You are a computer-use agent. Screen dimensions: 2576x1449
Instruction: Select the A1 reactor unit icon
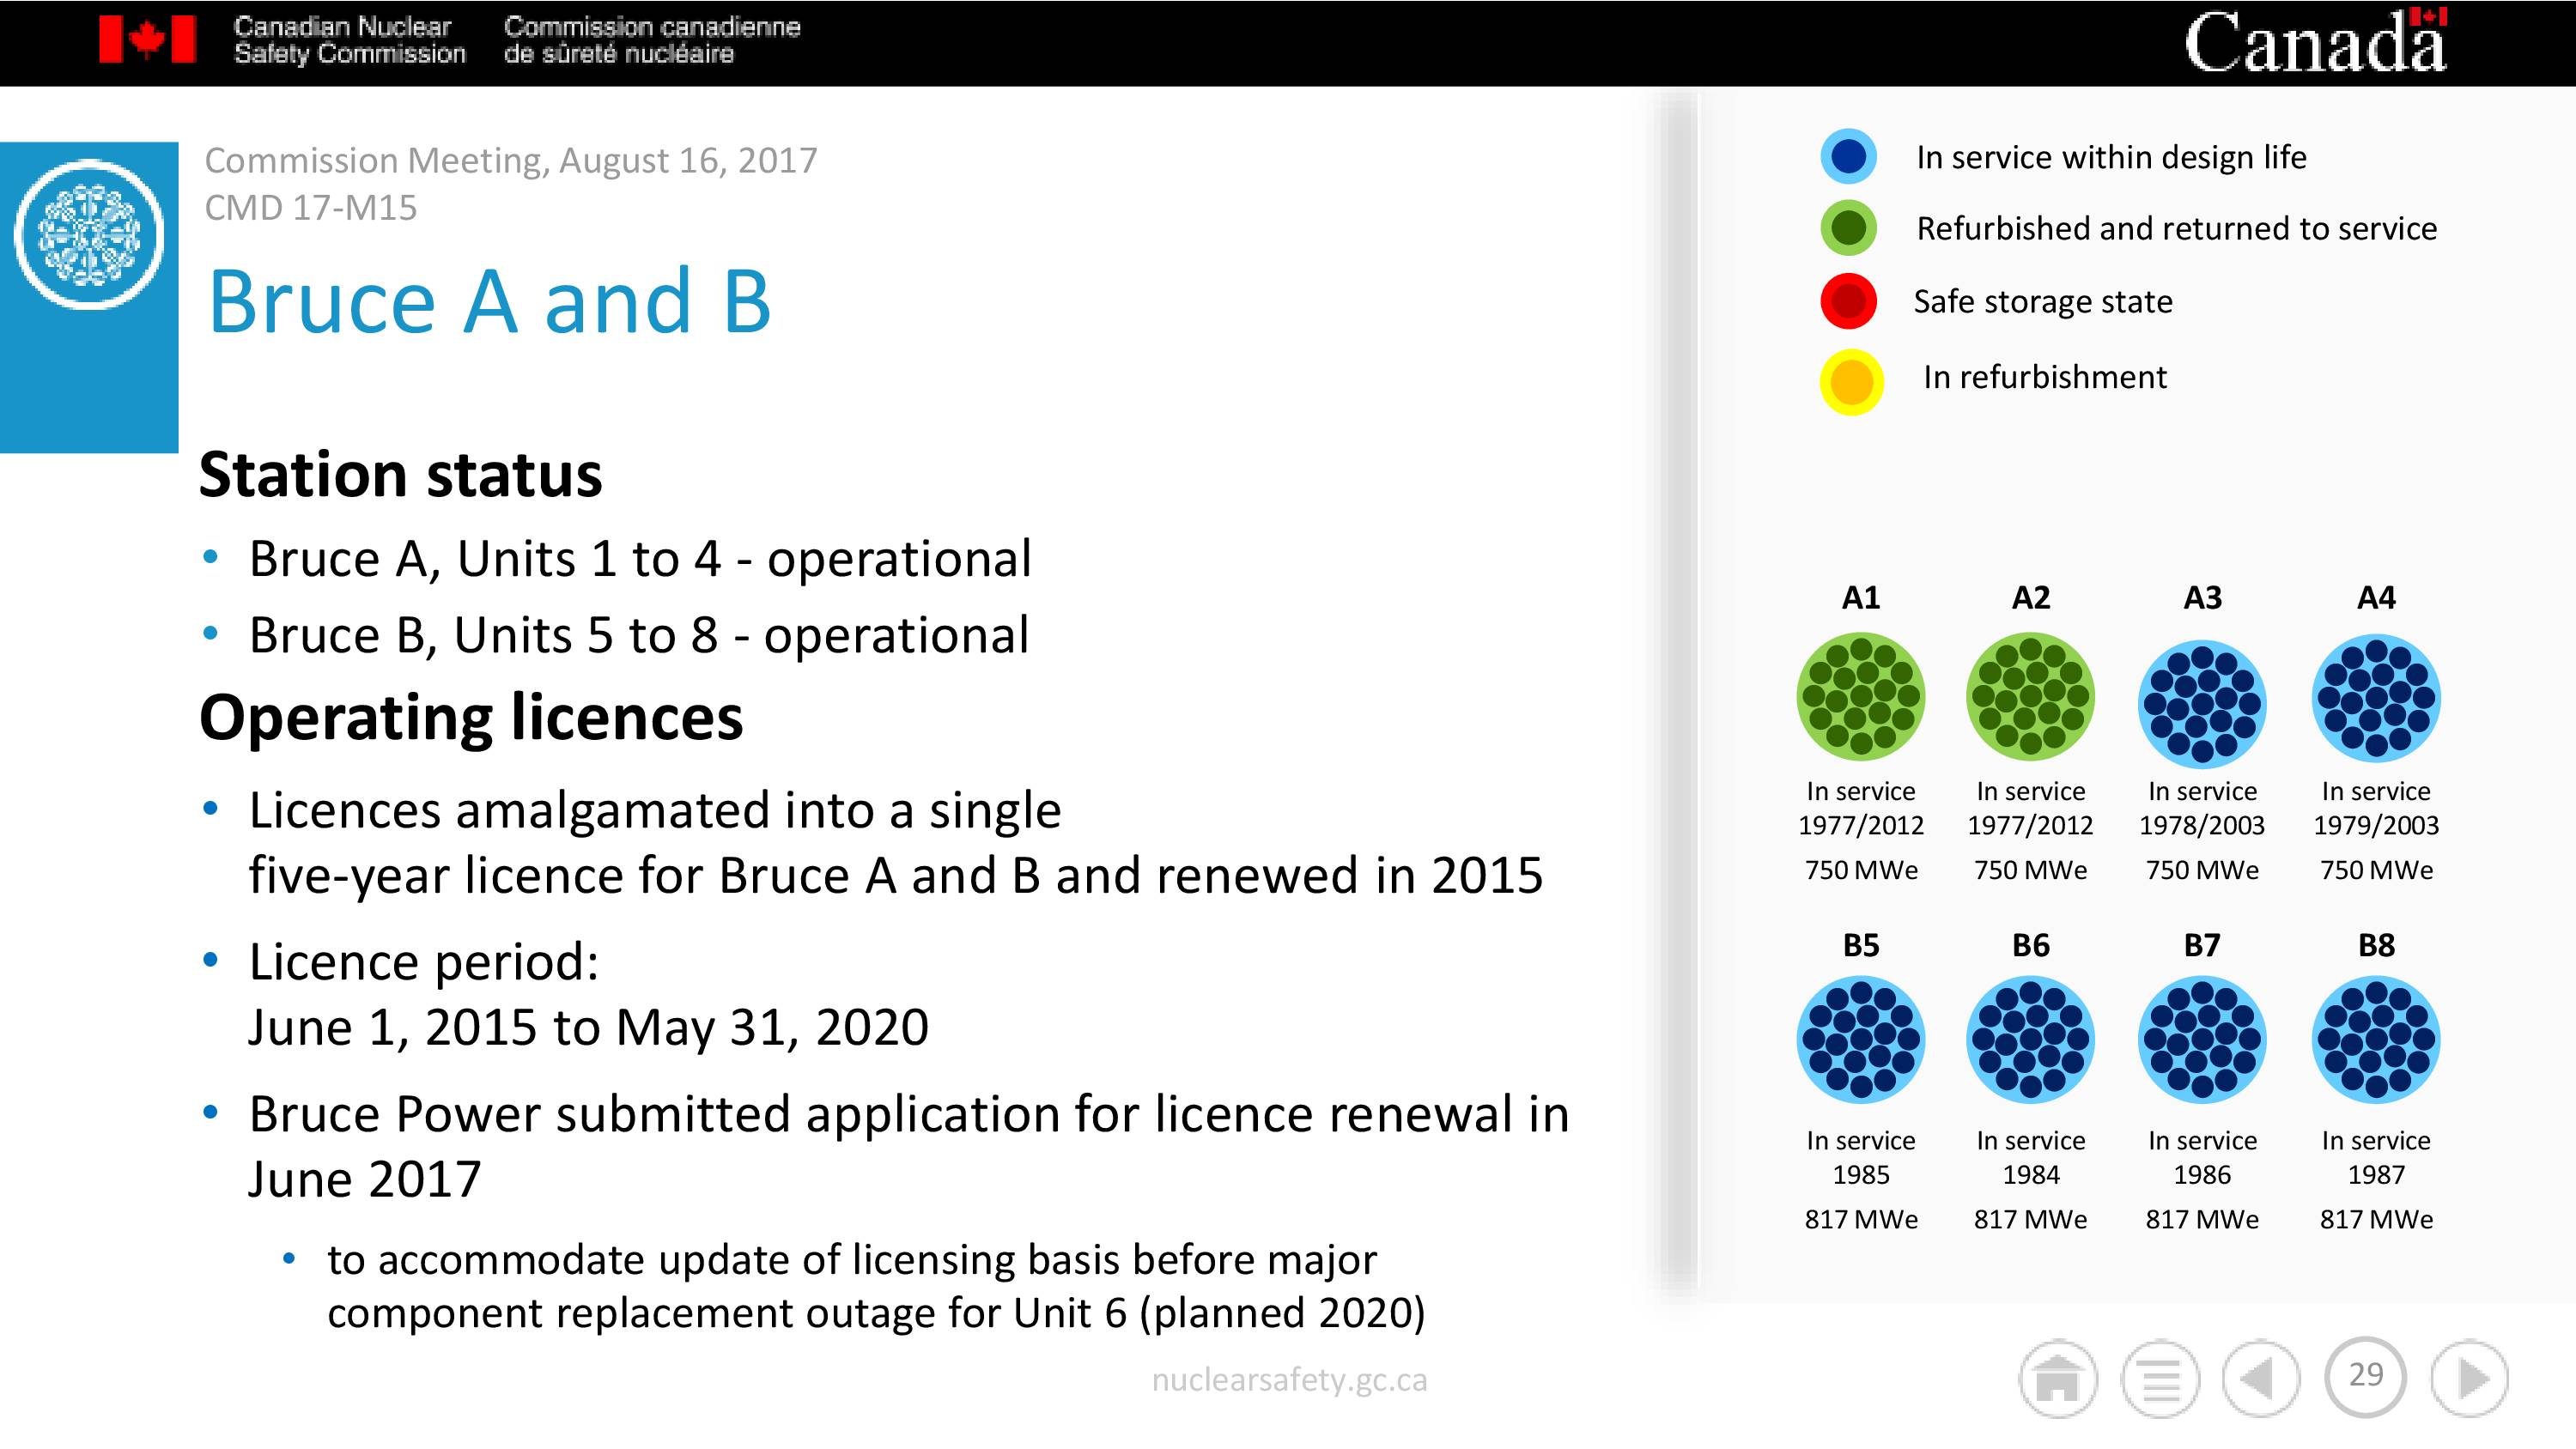pos(1860,697)
